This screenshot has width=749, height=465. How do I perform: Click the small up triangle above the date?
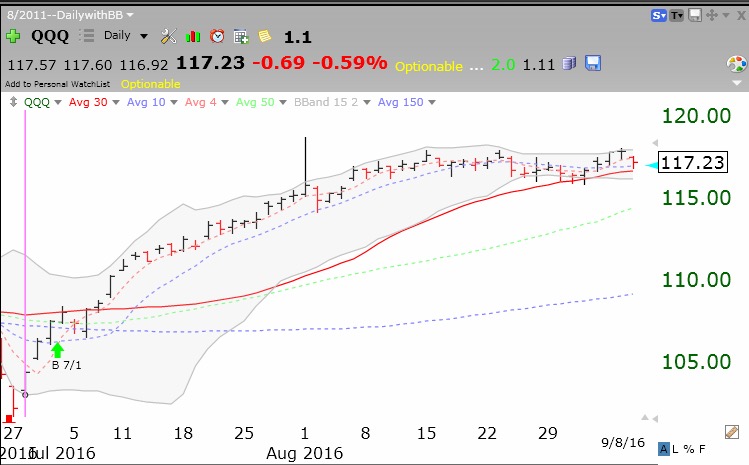[645, 418]
